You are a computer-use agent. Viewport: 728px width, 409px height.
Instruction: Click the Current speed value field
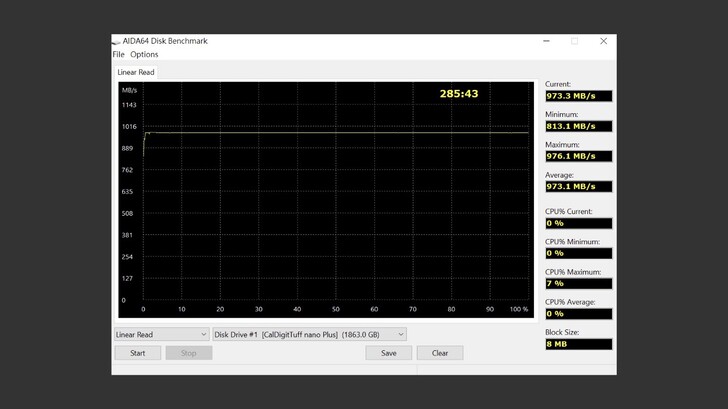coord(578,96)
